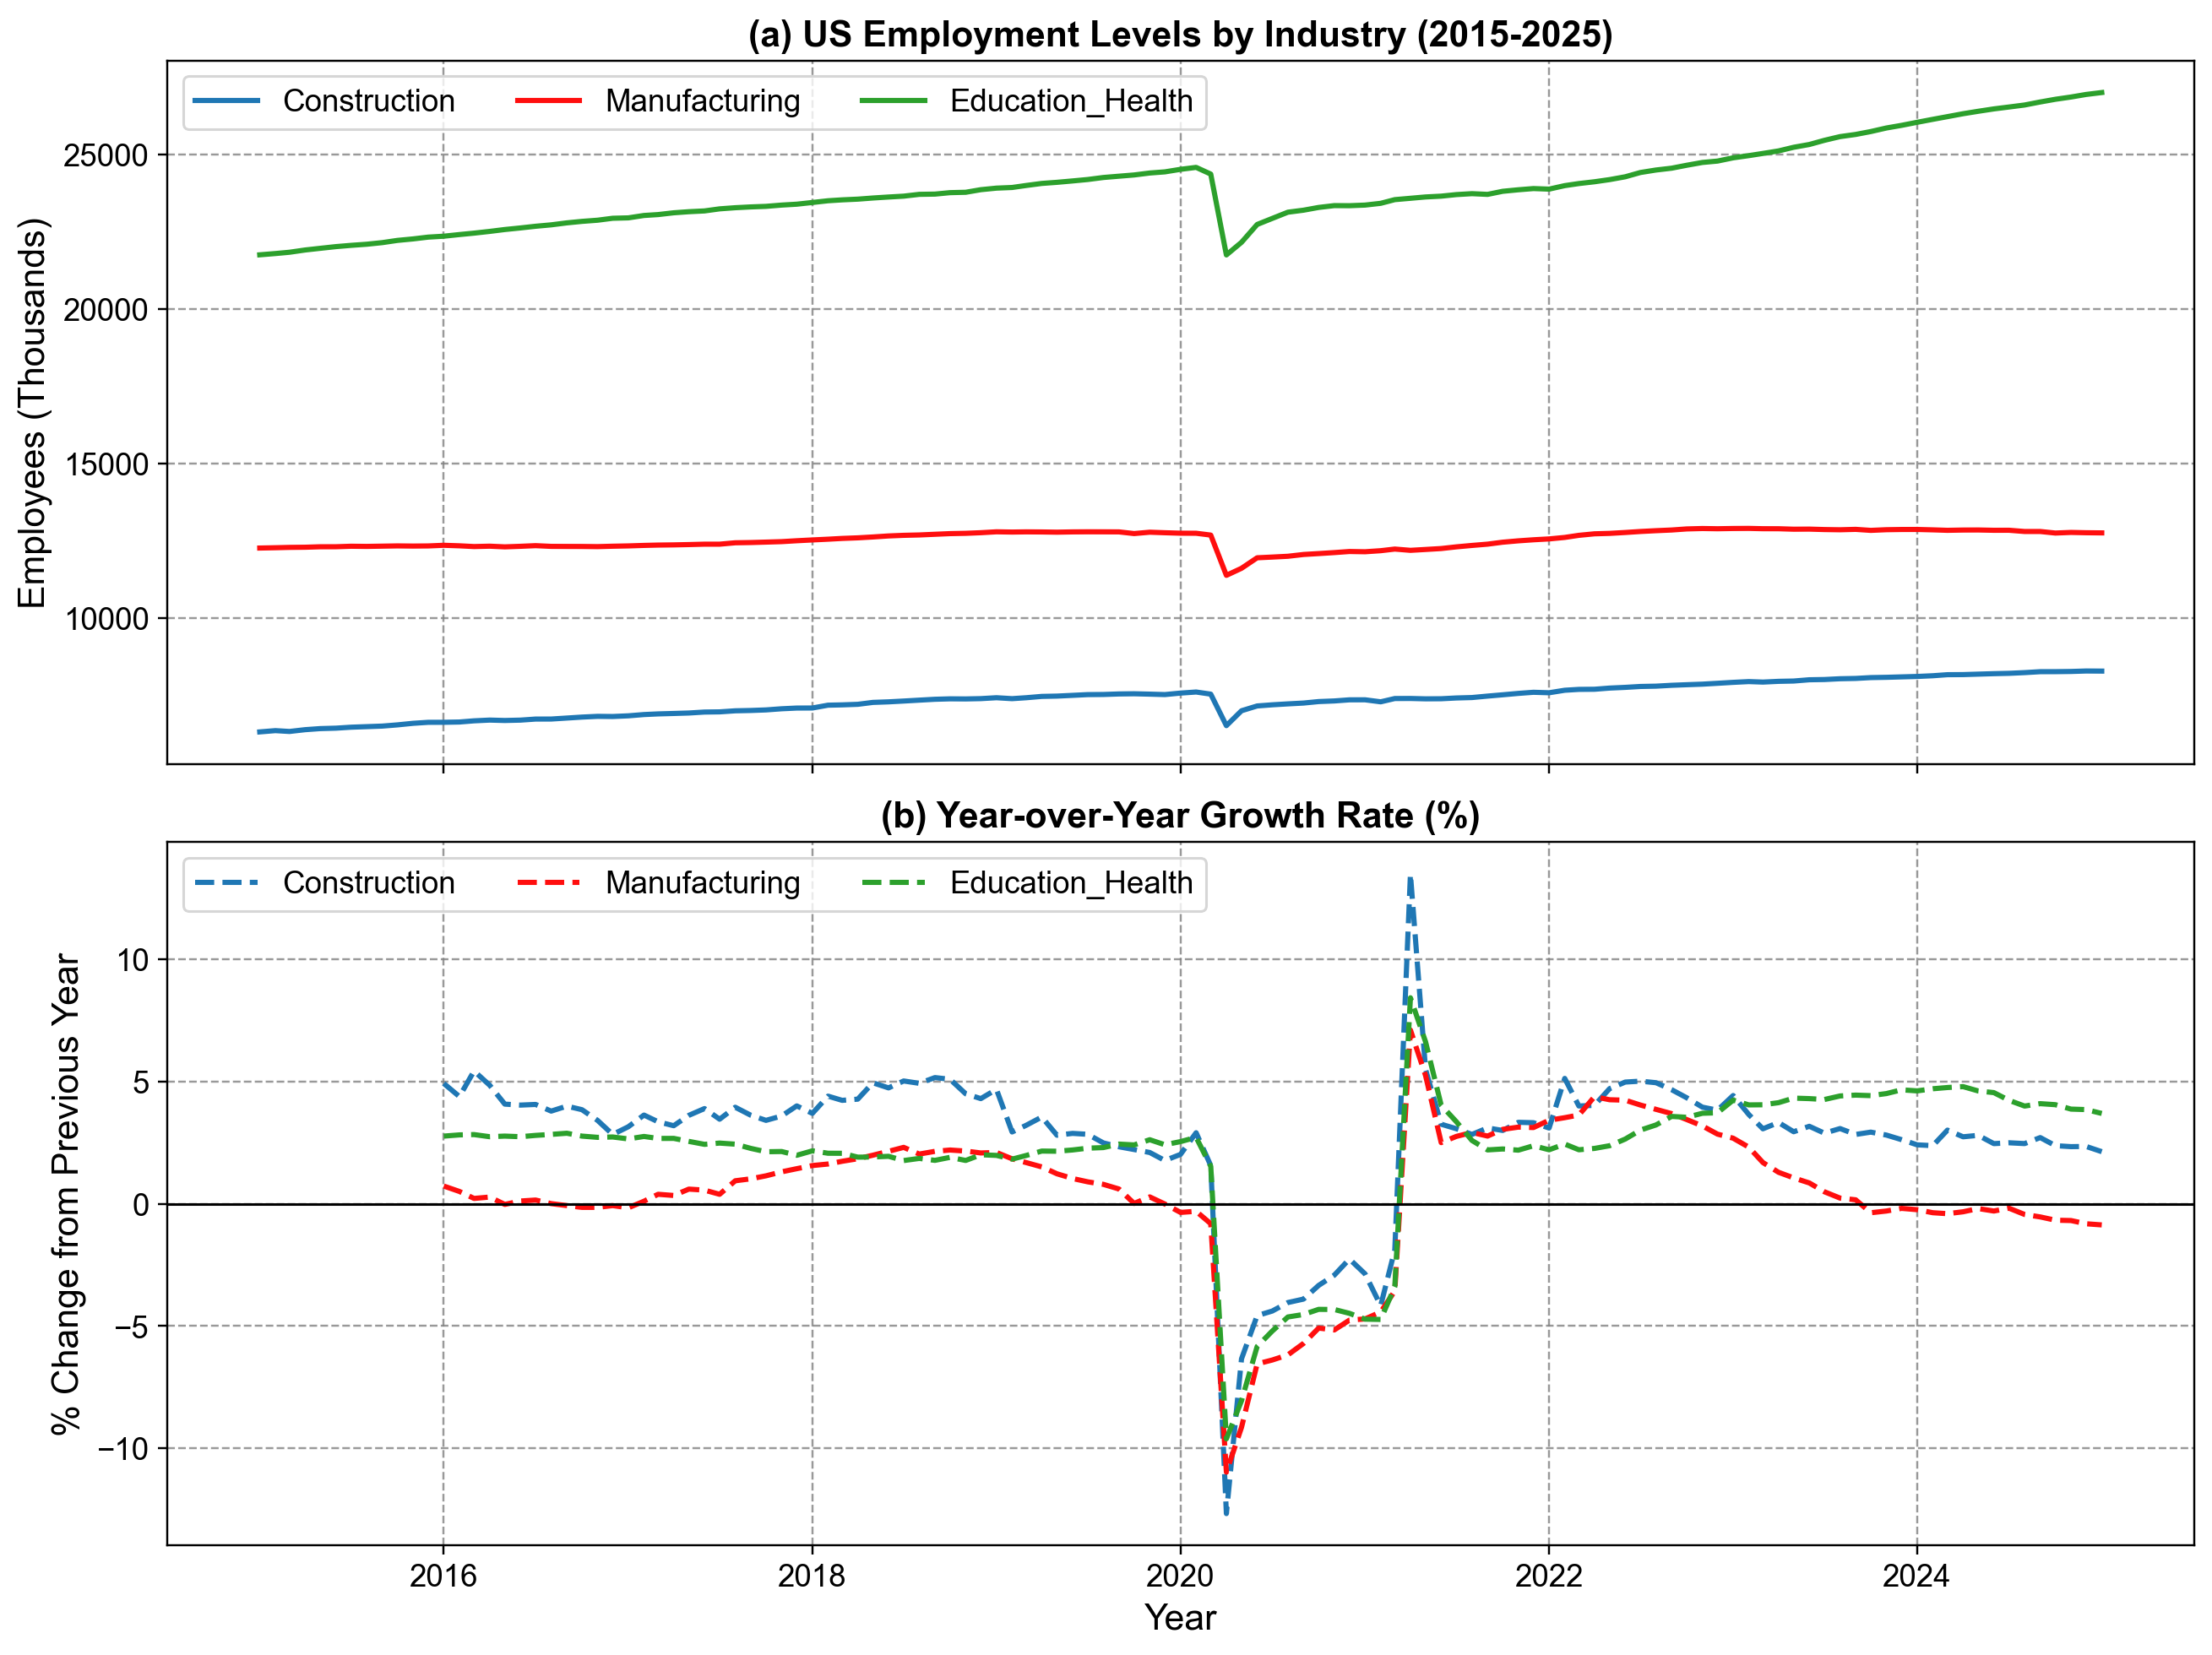This screenshot has width=2212, height=1655.
Task: Click the 2016 x-axis tick label
Action: click(x=443, y=1577)
